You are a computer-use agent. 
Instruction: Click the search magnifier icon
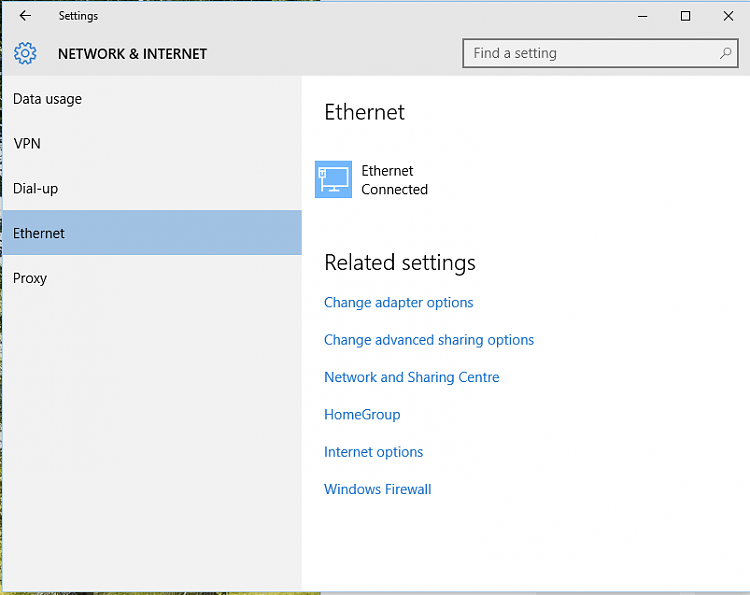pos(726,53)
